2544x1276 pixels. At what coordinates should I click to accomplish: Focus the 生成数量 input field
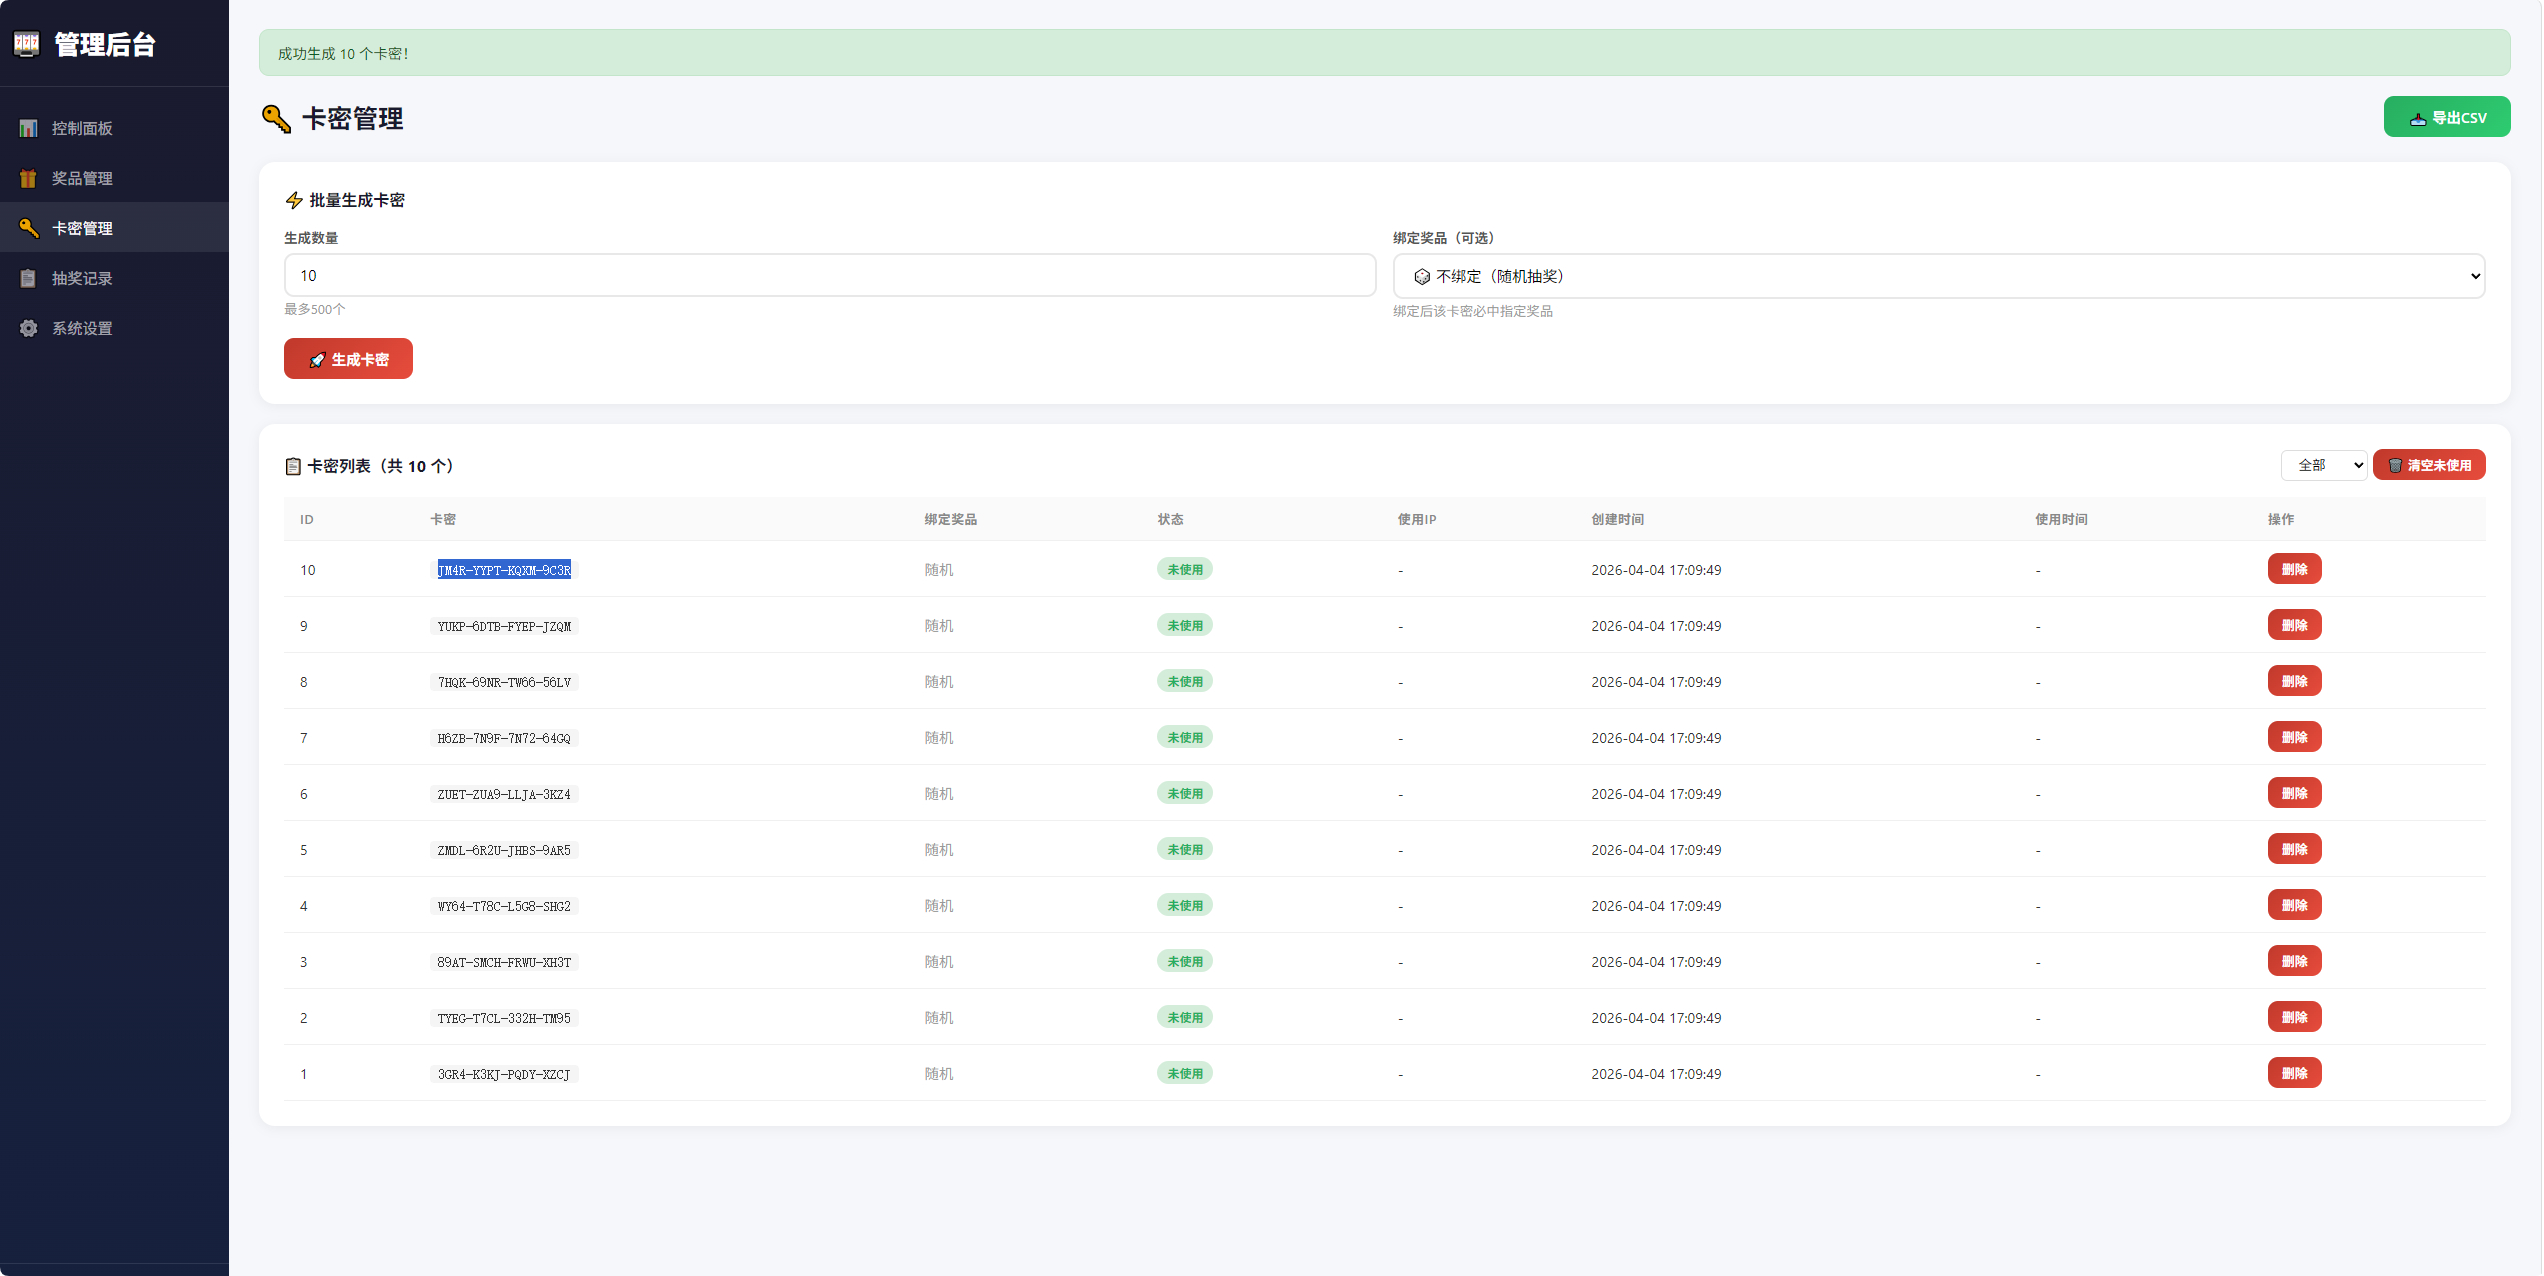(829, 275)
